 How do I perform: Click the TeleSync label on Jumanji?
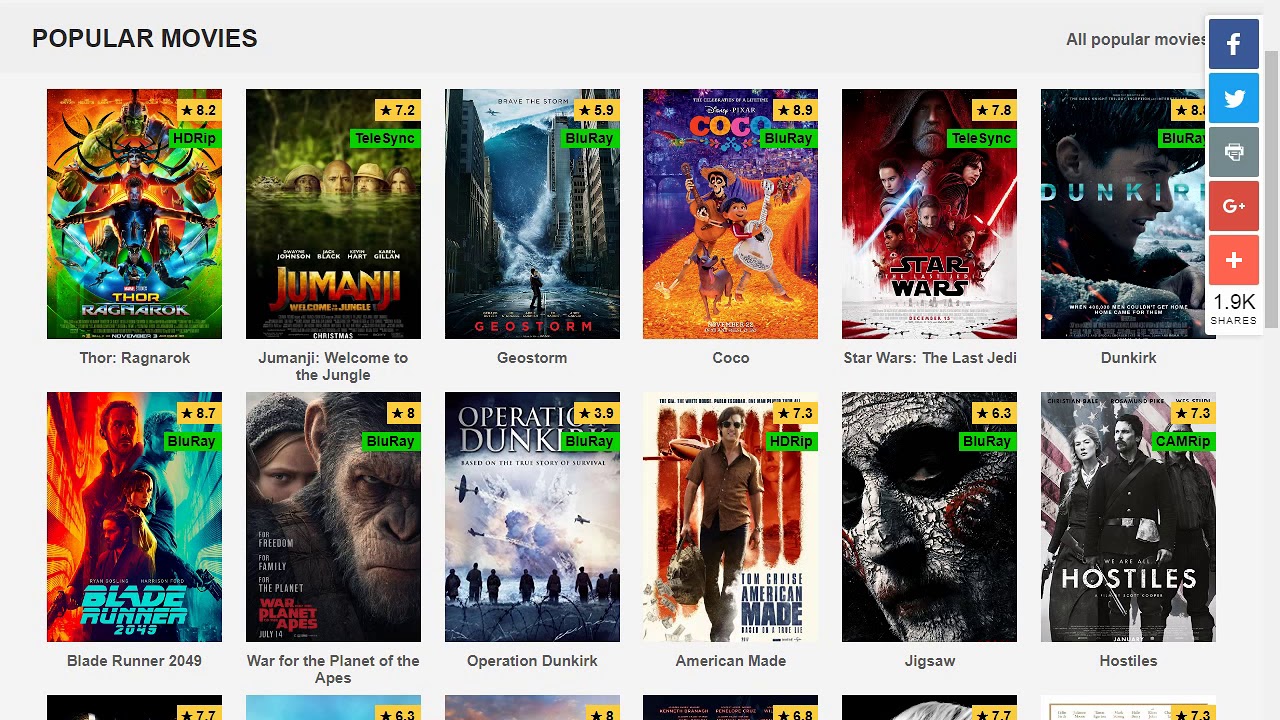[x=385, y=138]
